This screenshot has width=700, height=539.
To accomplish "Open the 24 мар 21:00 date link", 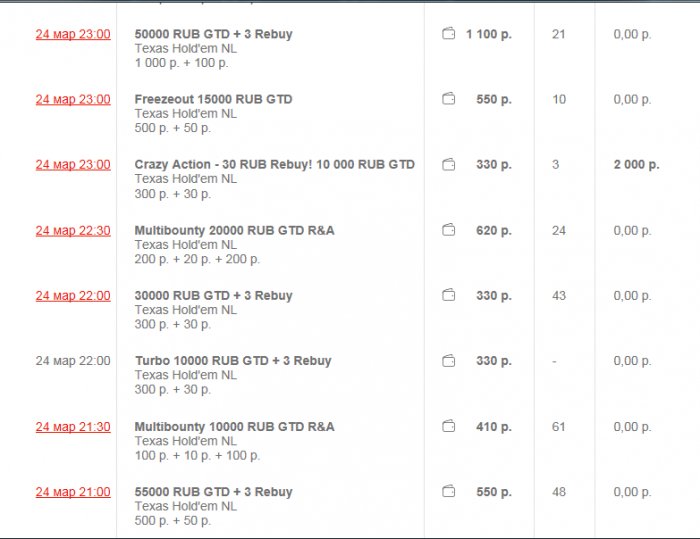I will pyautogui.click(x=73, y=492).
